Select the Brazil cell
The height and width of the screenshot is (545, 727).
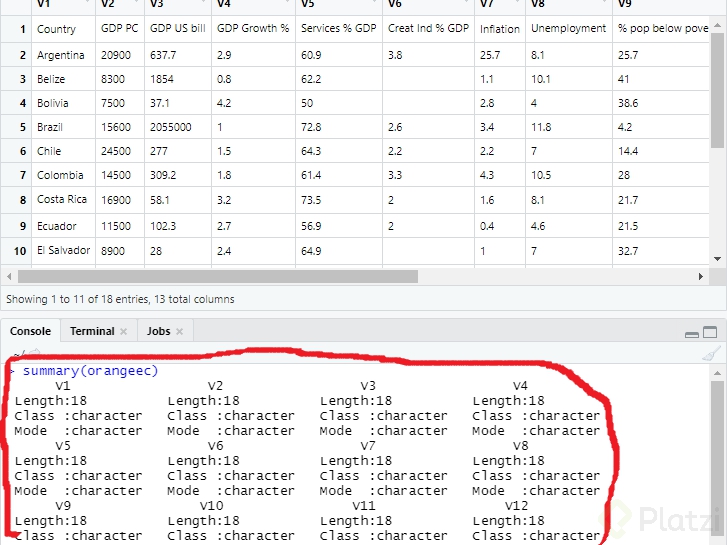63,127
